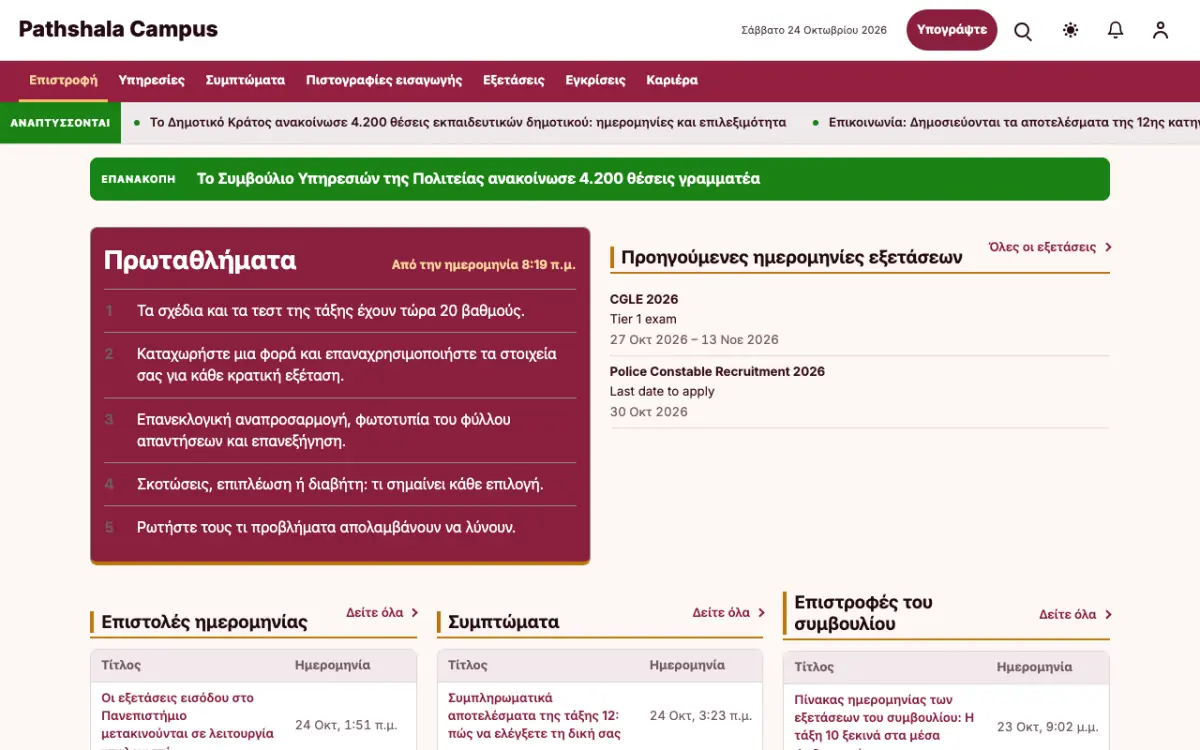The width and height of the screenshot is (1200, 750).
Task: Click Τίτλος column header in Συμπτώματα table
Action: pyautogui.click(x=468, y=665)
